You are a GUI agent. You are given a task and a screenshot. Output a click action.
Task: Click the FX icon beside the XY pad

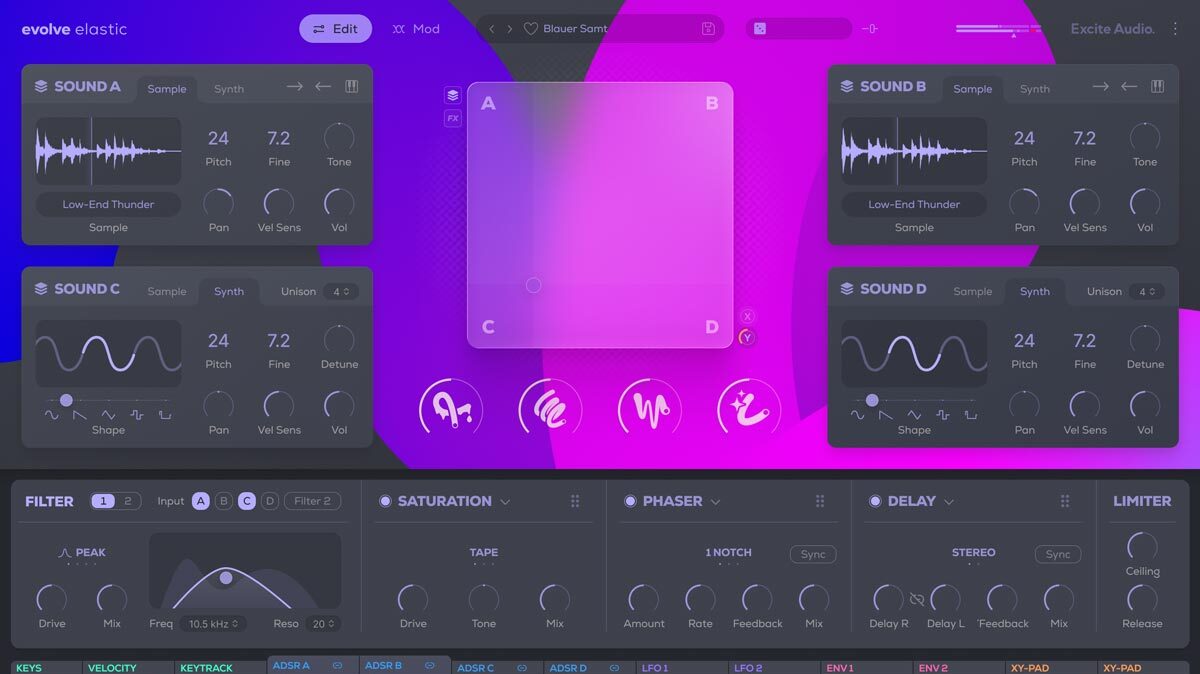(453, 118)
